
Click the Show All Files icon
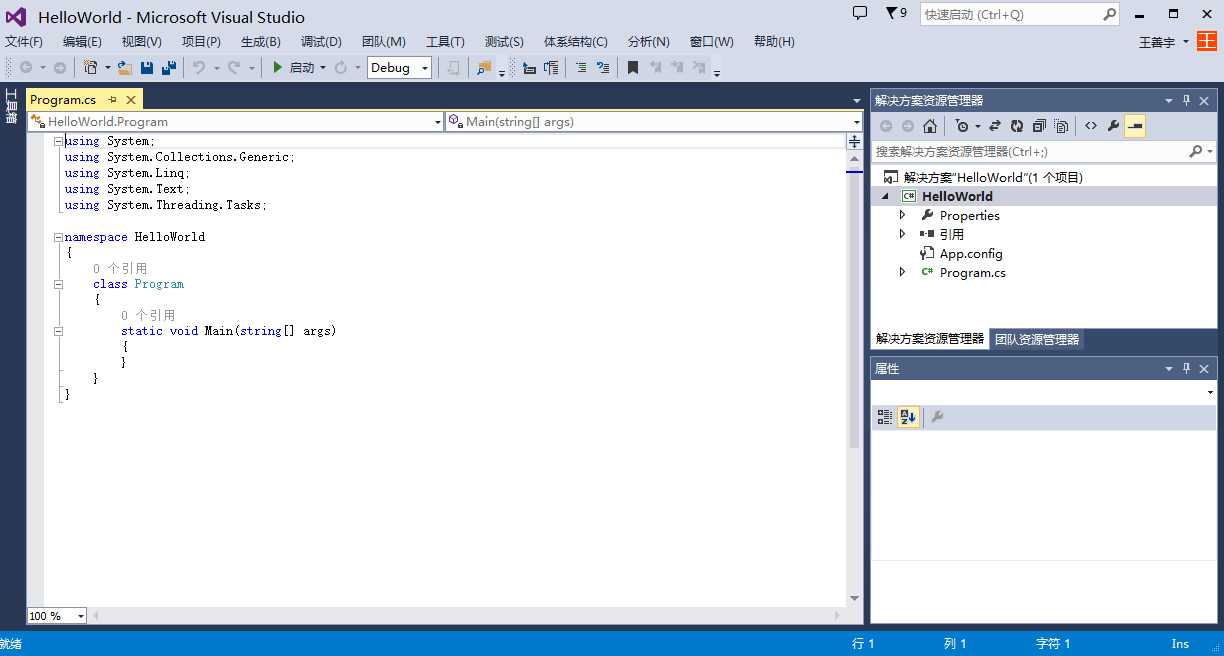tap(1061, 126)
